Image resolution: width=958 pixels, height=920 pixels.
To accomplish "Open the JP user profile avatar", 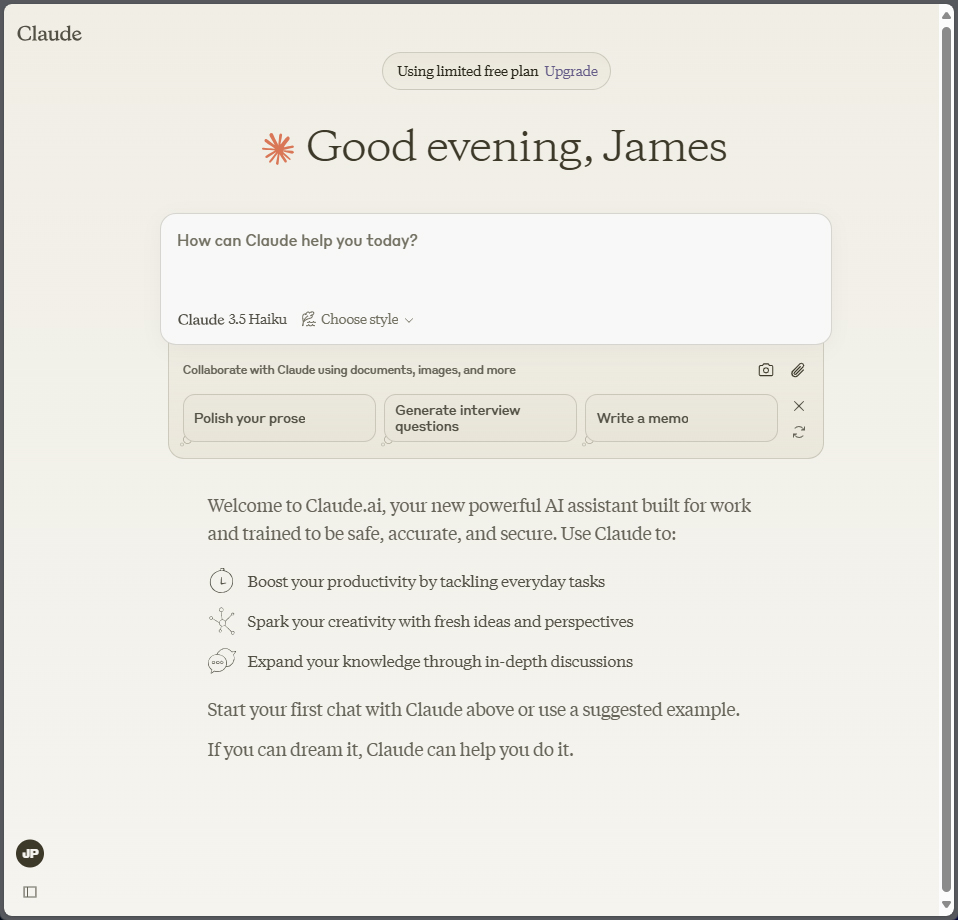I will tap(30, 853).
